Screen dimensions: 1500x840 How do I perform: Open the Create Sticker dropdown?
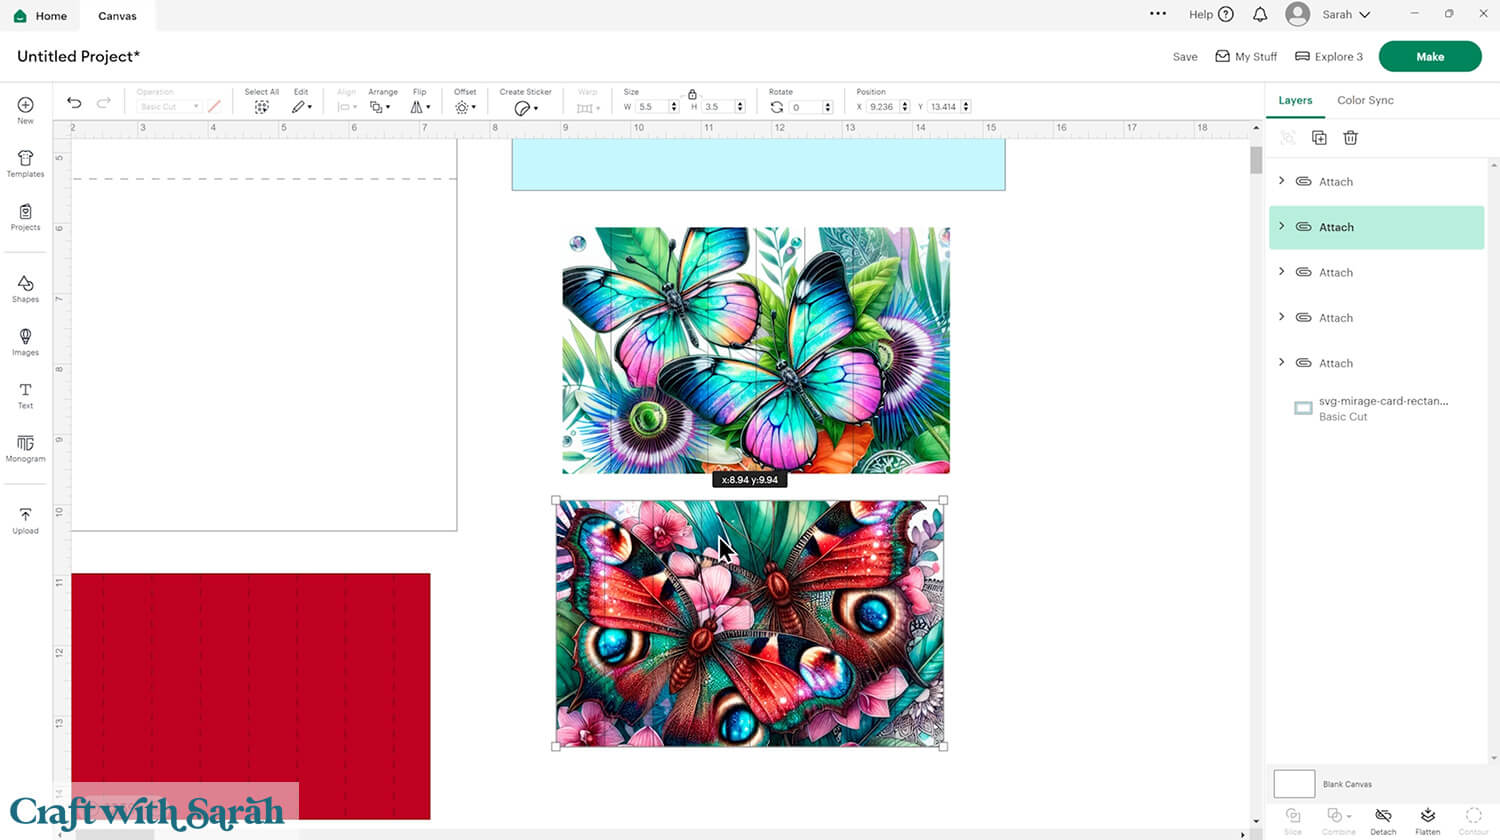pyautogui.click(x=525, y=107)
